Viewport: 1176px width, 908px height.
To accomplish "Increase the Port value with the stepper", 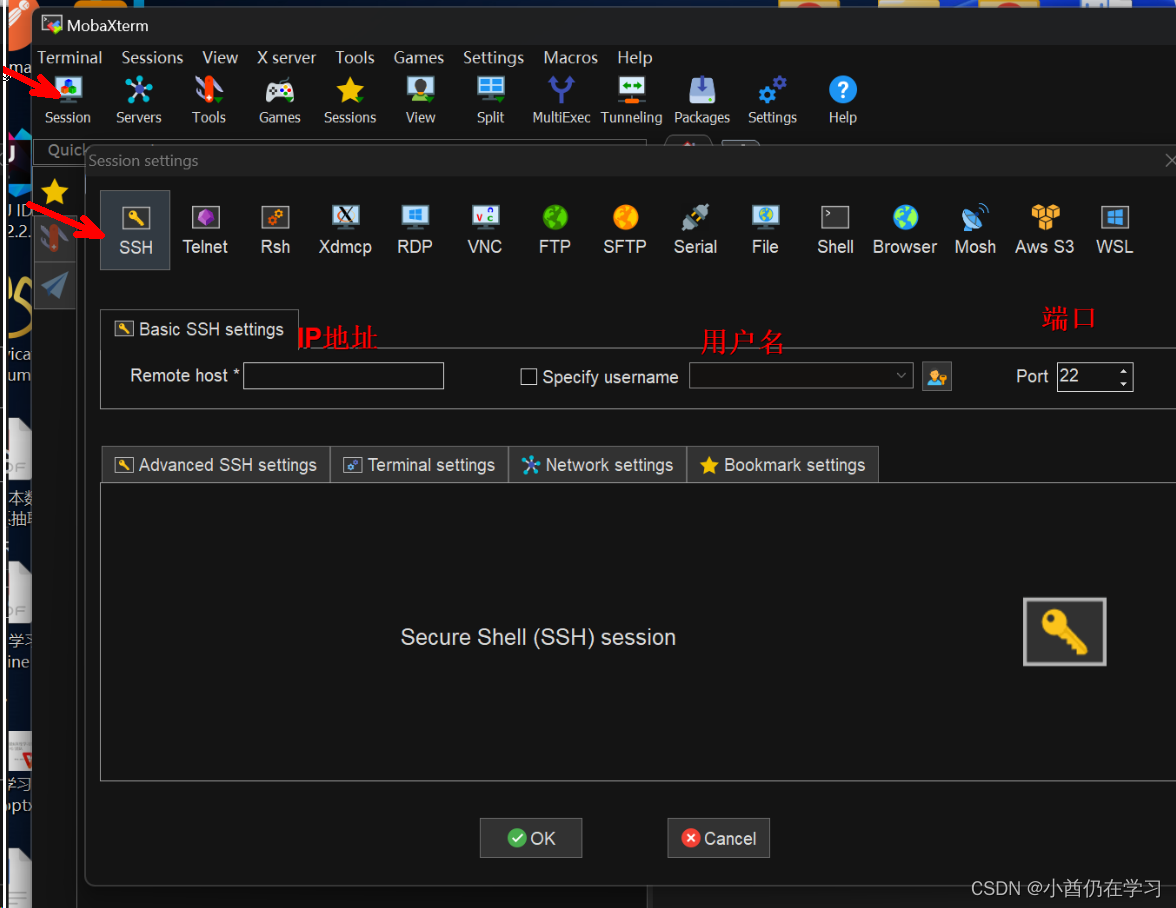I will (1123, 370).
